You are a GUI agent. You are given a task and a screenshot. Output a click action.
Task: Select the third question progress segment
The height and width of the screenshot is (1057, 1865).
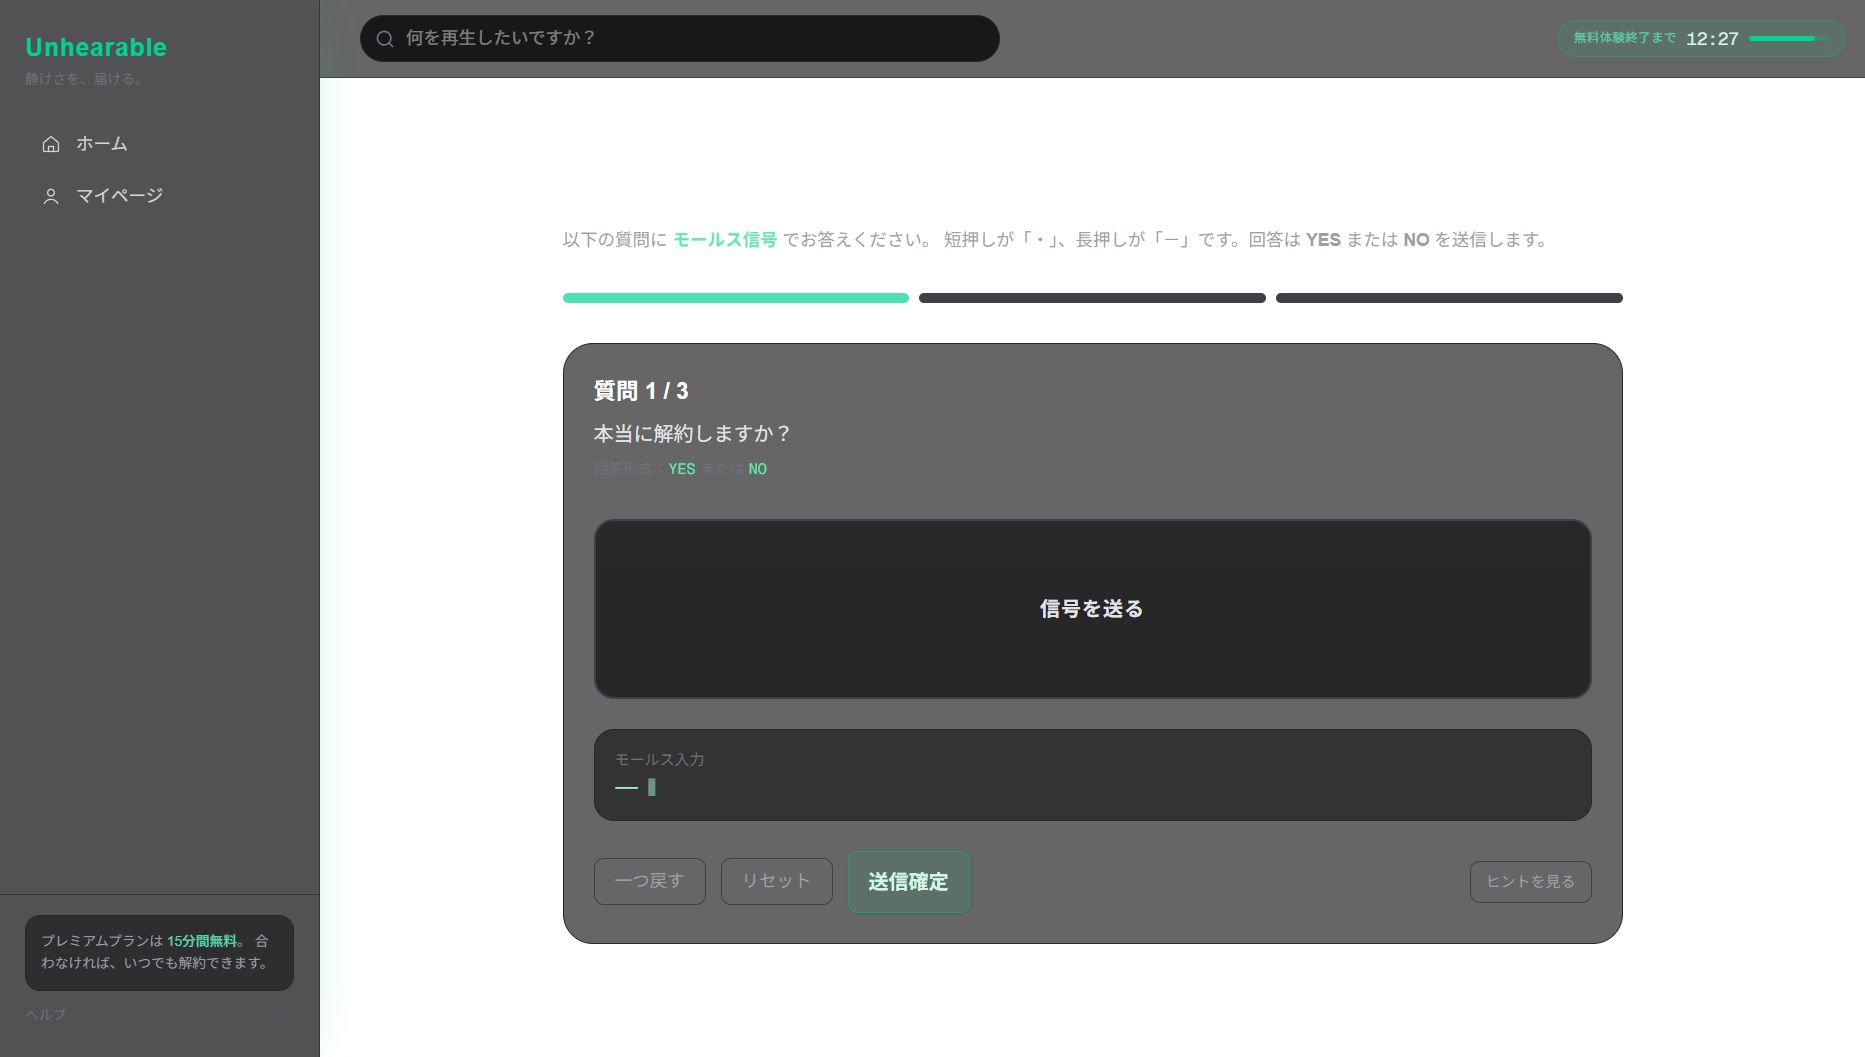click(x=1449, y=297)
